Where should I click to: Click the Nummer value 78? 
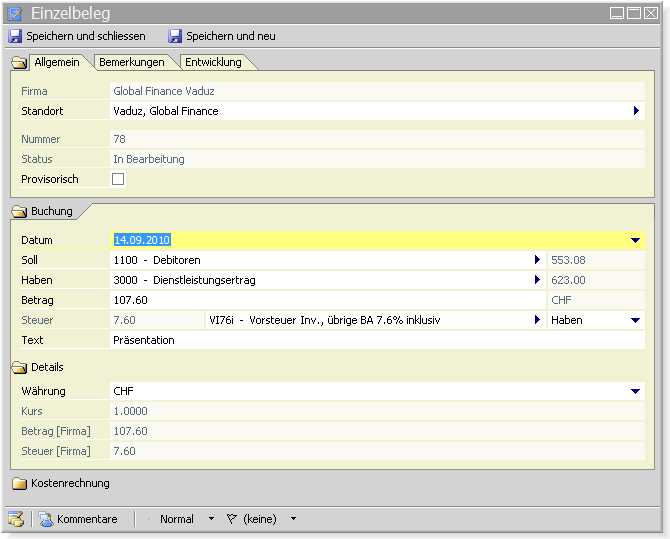377,139
